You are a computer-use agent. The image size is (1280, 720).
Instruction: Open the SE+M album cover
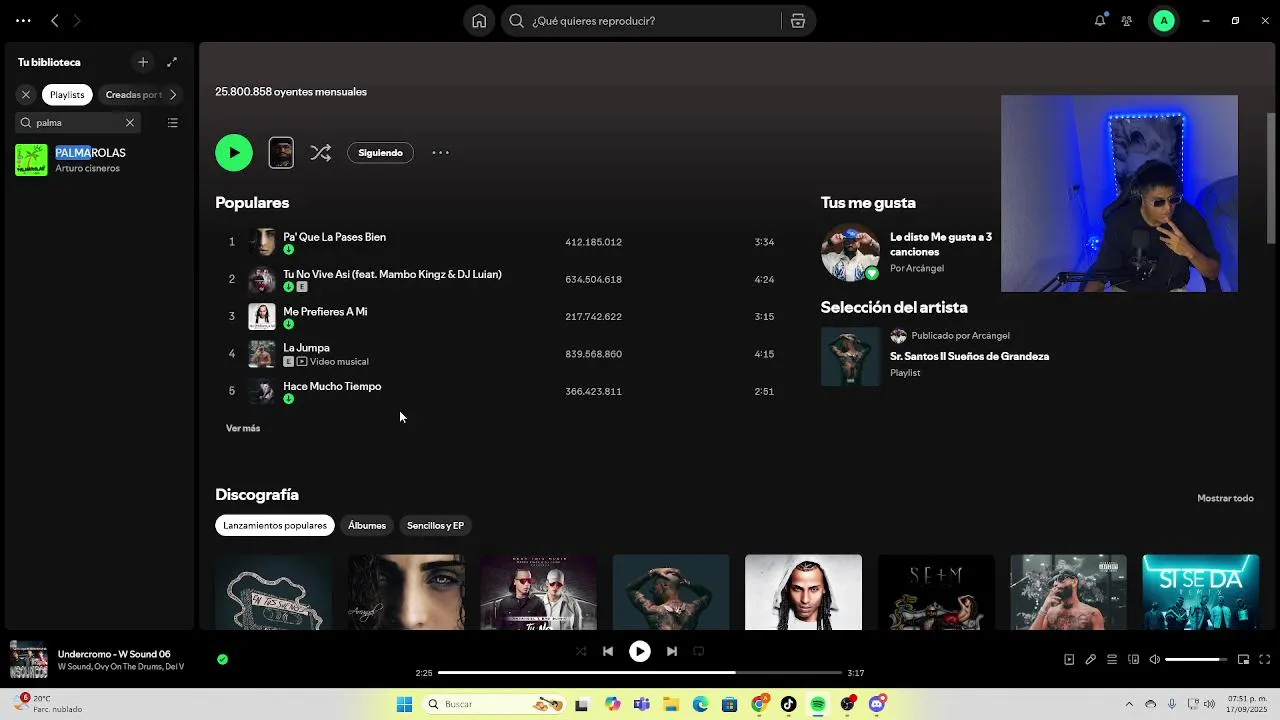[x=936, y=592]
